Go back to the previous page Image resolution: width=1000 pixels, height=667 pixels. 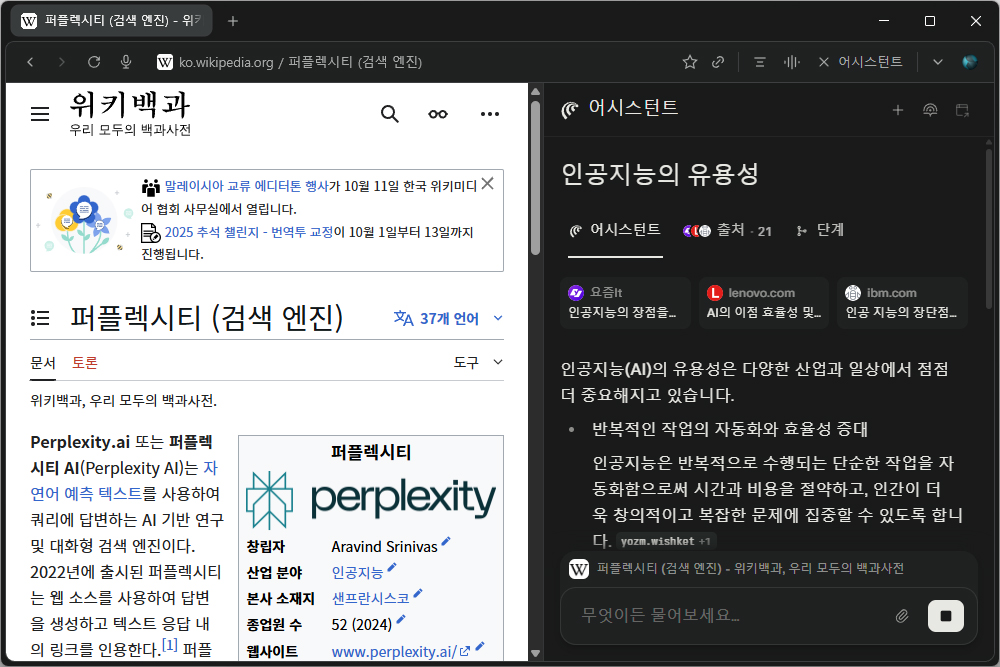[x=30, y=62]
